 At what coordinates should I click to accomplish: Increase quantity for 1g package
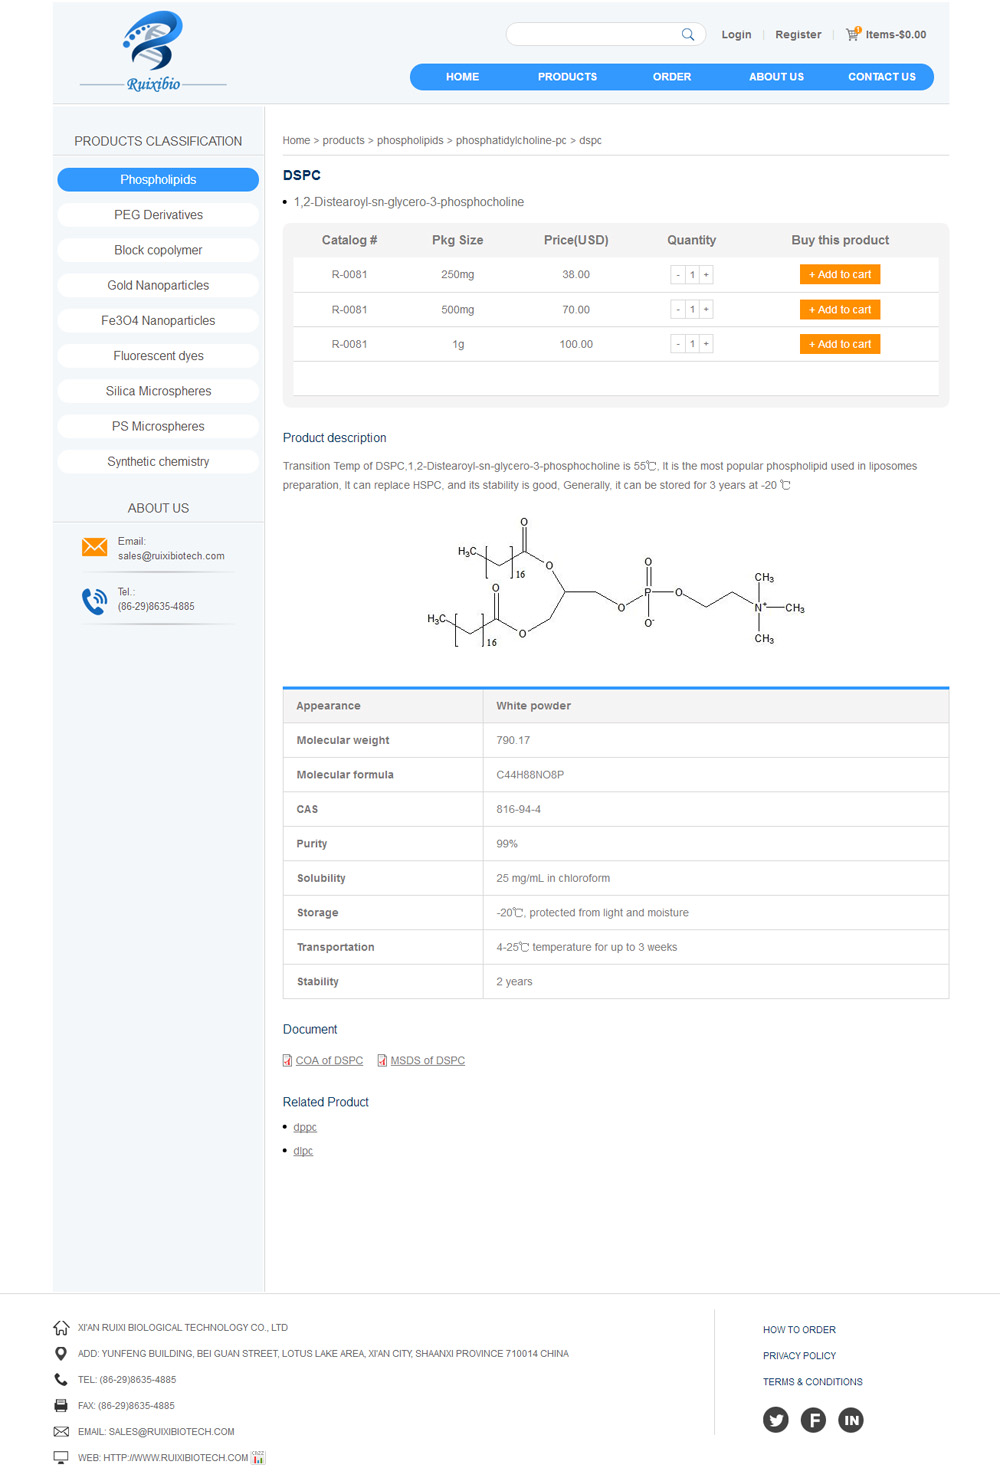[x=706, y=344]
